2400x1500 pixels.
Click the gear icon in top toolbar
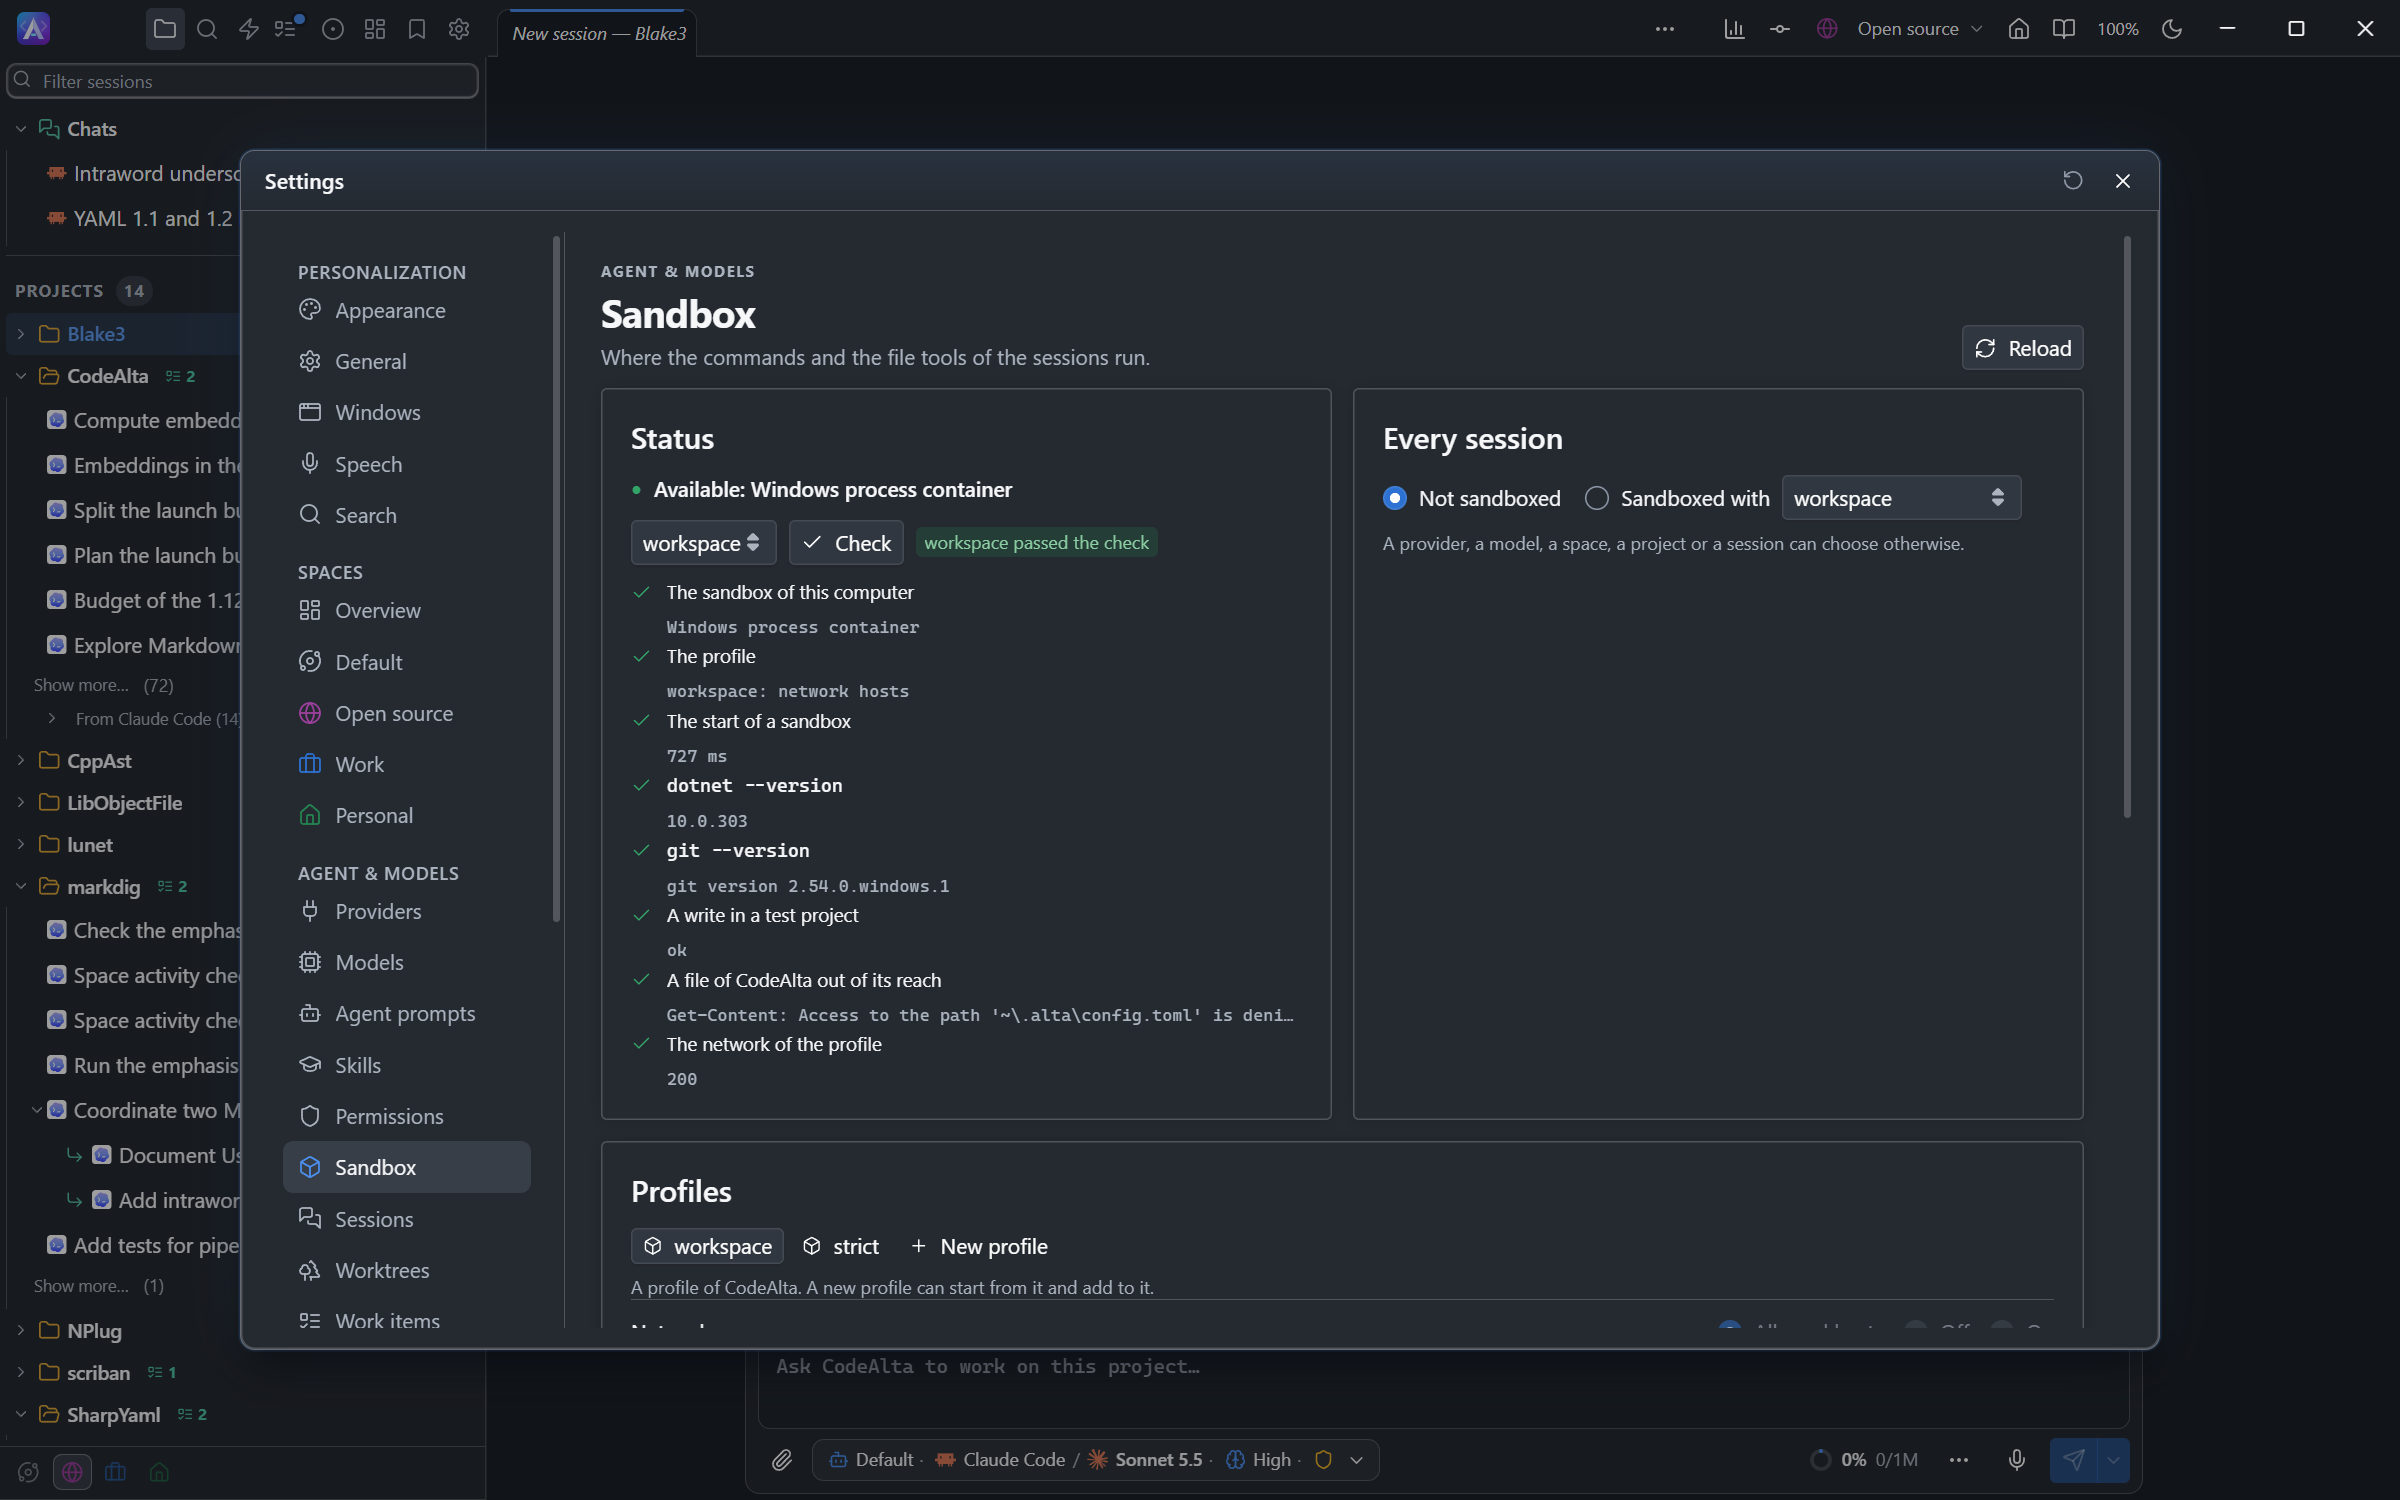[x=459, y=29]
